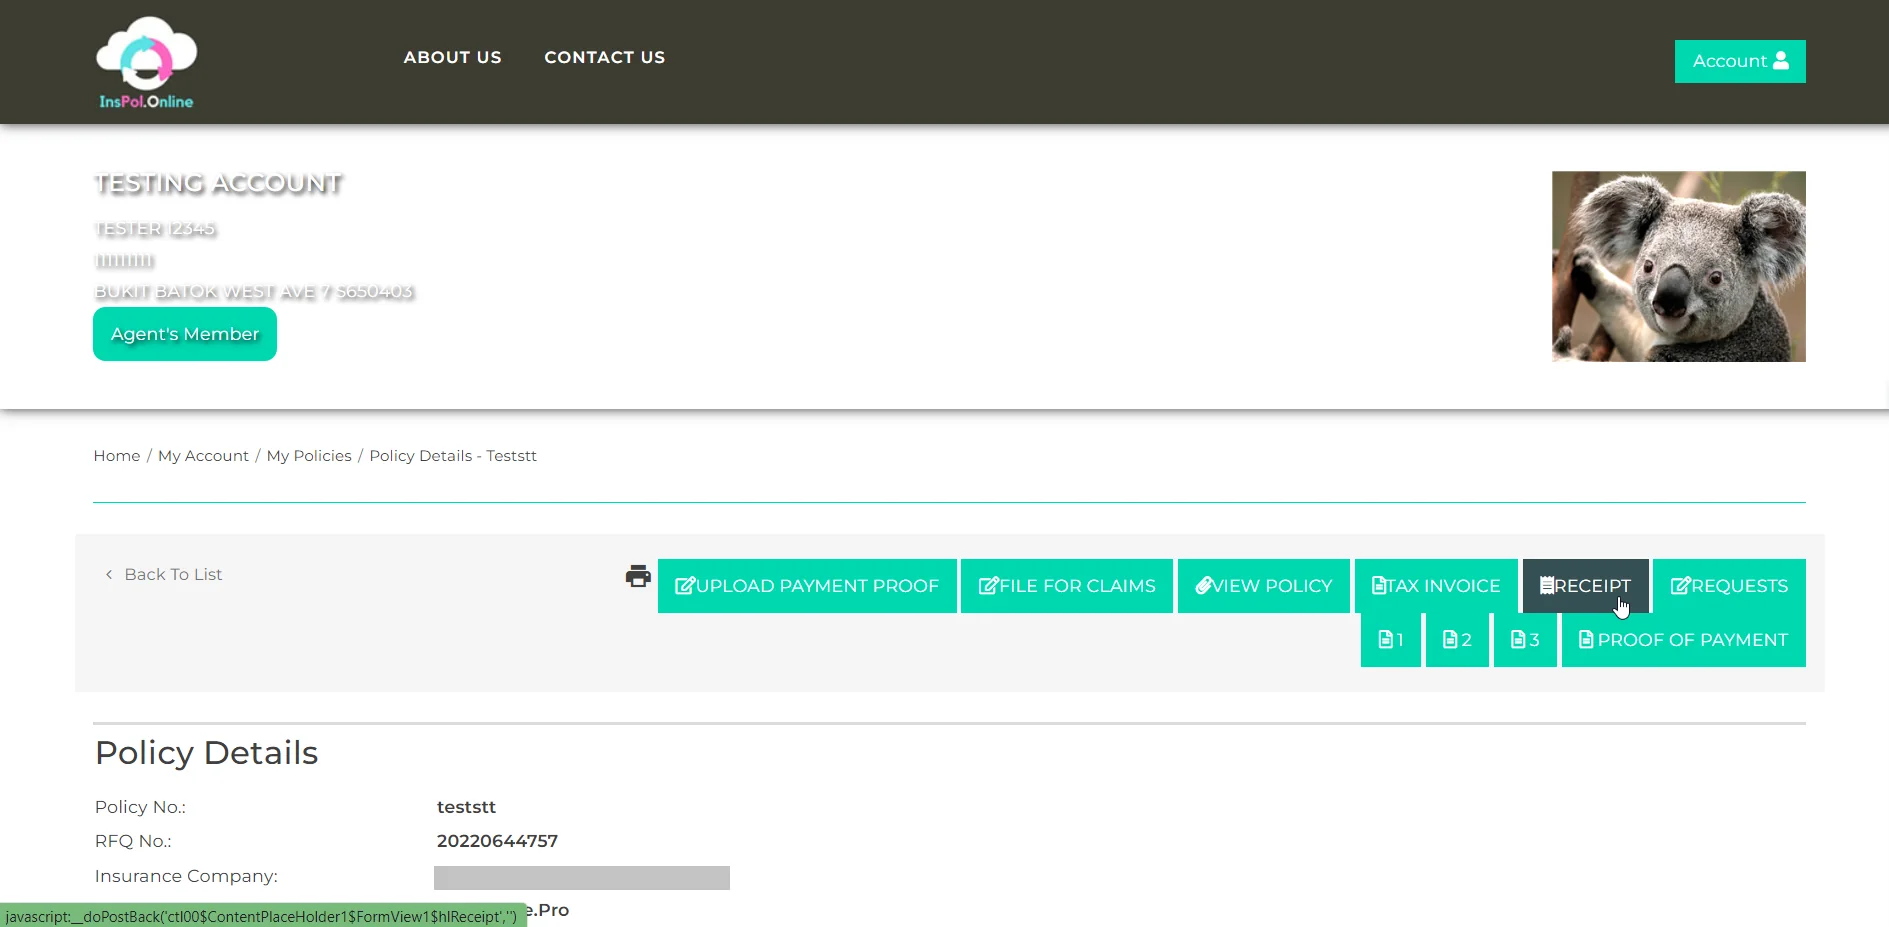
Task: Open the My Account breadcrumb link
Action: (x=203, y=456)
